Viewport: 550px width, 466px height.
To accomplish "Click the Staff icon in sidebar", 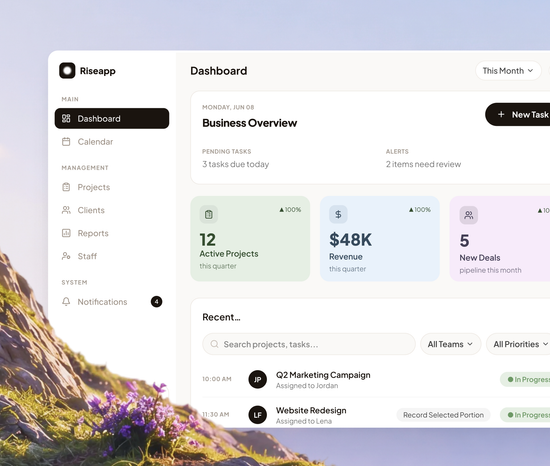I will pyautogui.click(x=66, y=256).
